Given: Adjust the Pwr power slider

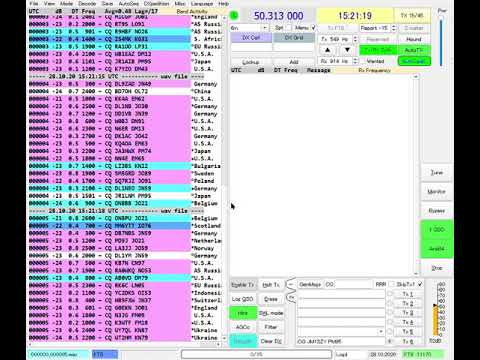Looking at the screenshot, I should tap(442, 42).
